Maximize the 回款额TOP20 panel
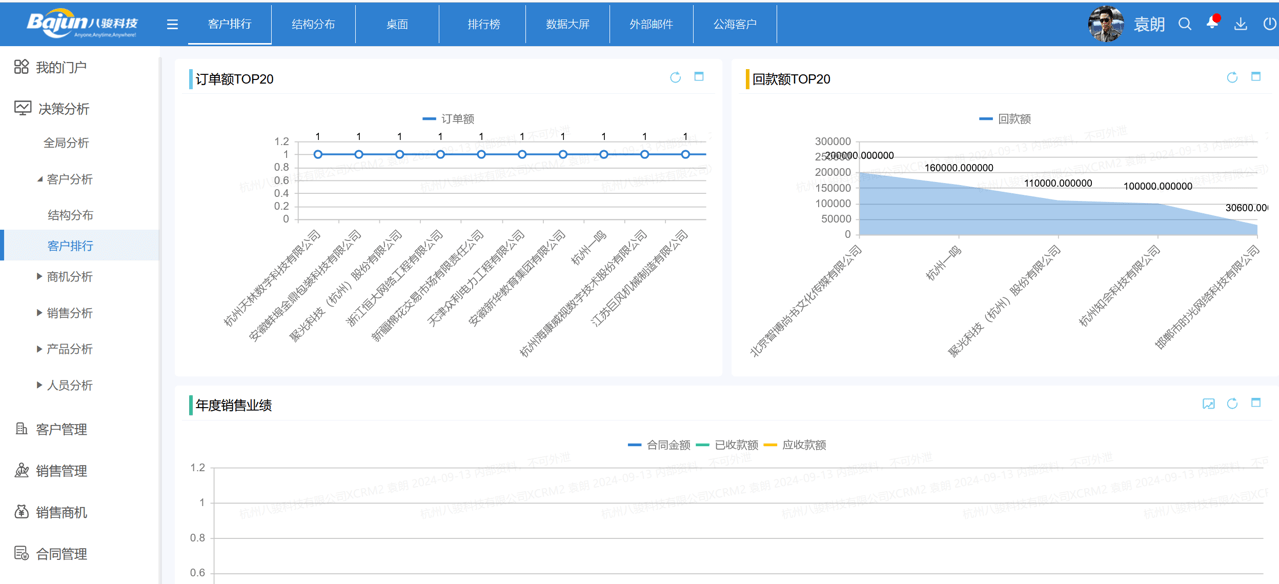The width and height of the screenshot is (1279, 584). pyautogui.click(x=1256, y=77)
